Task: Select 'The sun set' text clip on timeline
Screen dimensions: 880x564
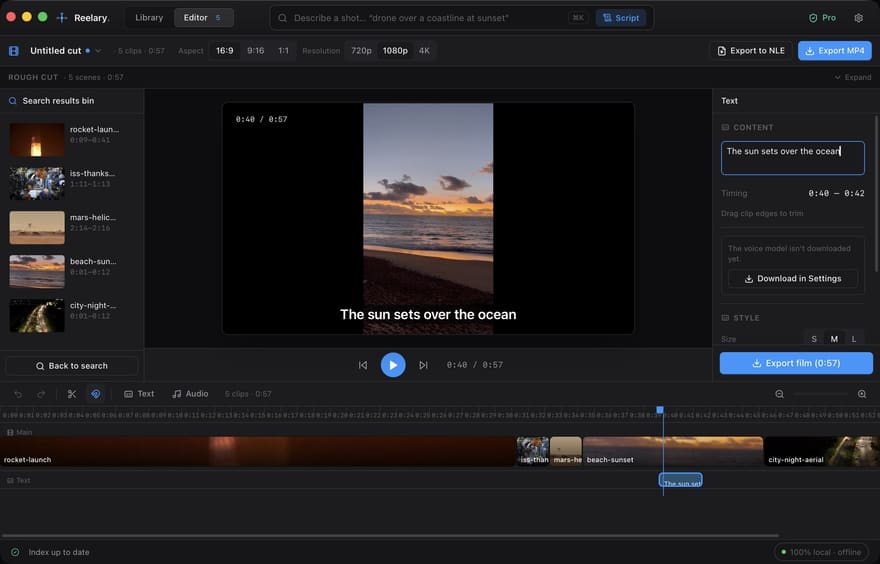Action: pos(680,480)
